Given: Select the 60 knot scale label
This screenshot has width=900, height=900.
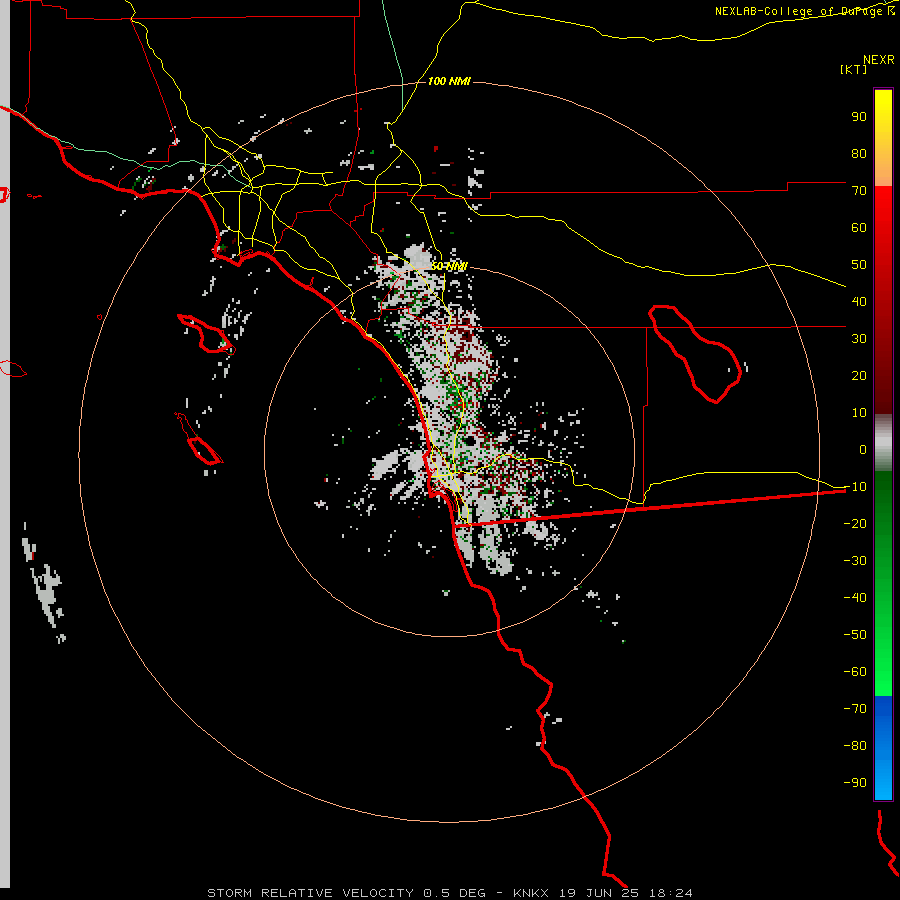Looking at the screenshot, I should point(859,228).
